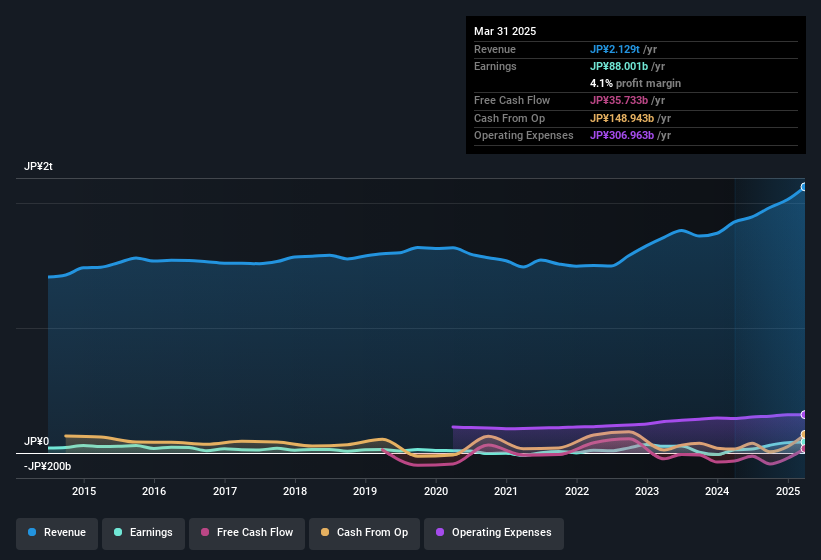Click the 2020 x-axis label
The image size is (821, 560).
pyautogui.click(x=436, y=491)
